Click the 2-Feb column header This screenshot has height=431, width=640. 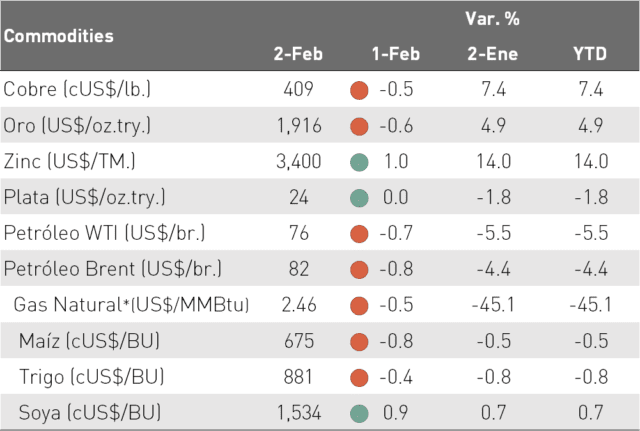pos(298,54)
